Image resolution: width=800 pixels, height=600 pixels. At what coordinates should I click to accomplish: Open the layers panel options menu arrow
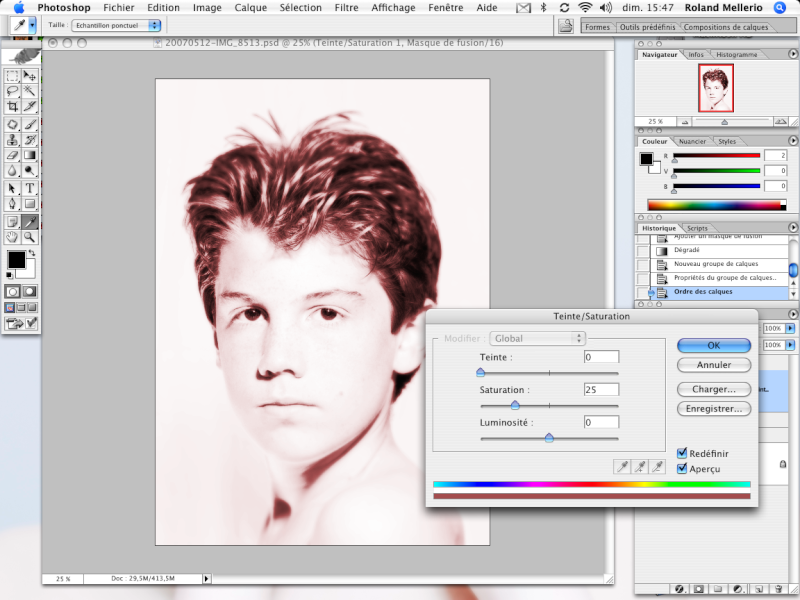(x=792, y=314)
